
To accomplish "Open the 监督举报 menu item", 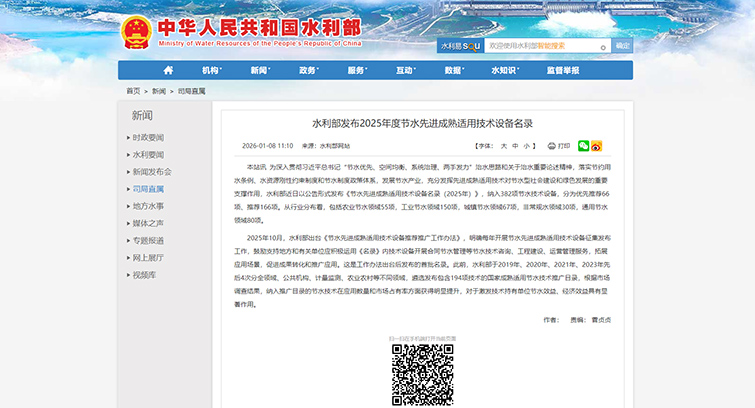I will click(562, 70).
